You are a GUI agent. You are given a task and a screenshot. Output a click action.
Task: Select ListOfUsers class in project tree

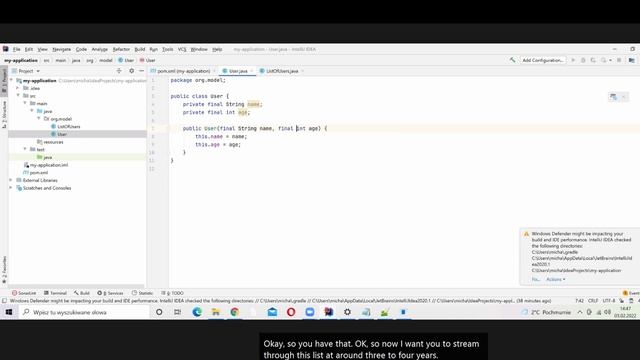point(69,127)
